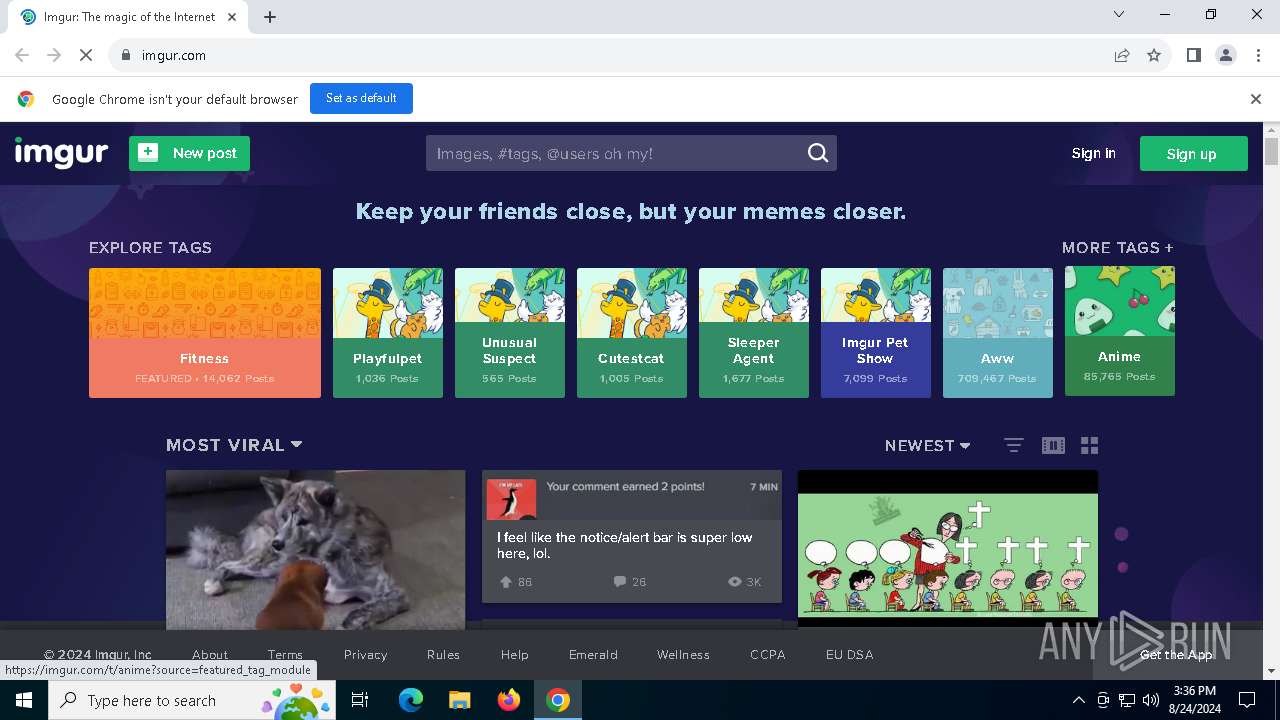
Task: Click the upvote arrow showing 86
Action: pyautogui.click(x=506, y=581)
